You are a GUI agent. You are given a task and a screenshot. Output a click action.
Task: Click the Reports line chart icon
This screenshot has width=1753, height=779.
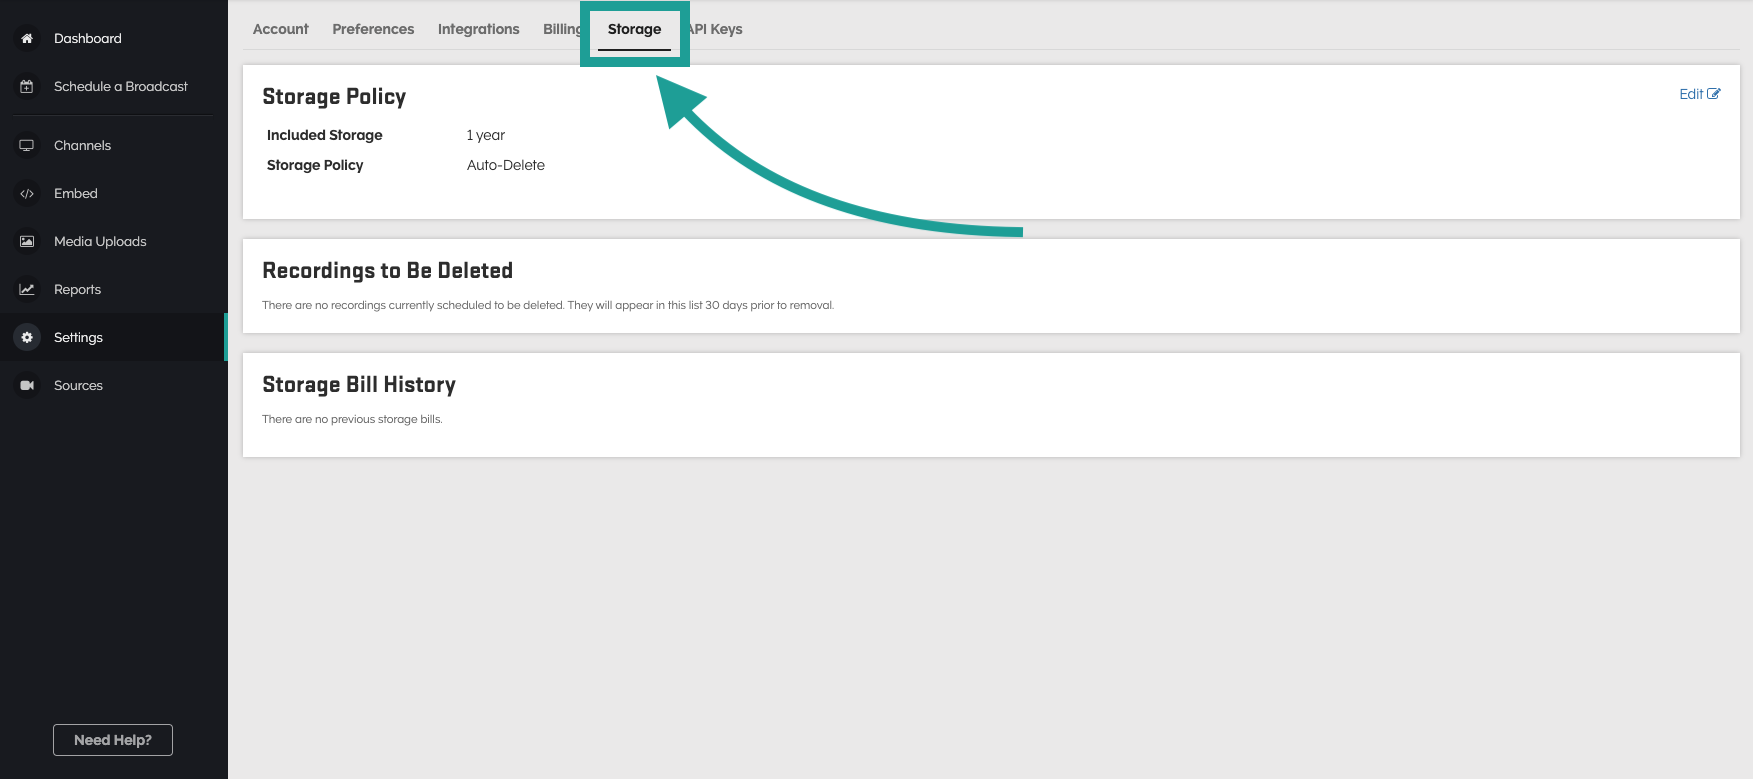[27, 290]
